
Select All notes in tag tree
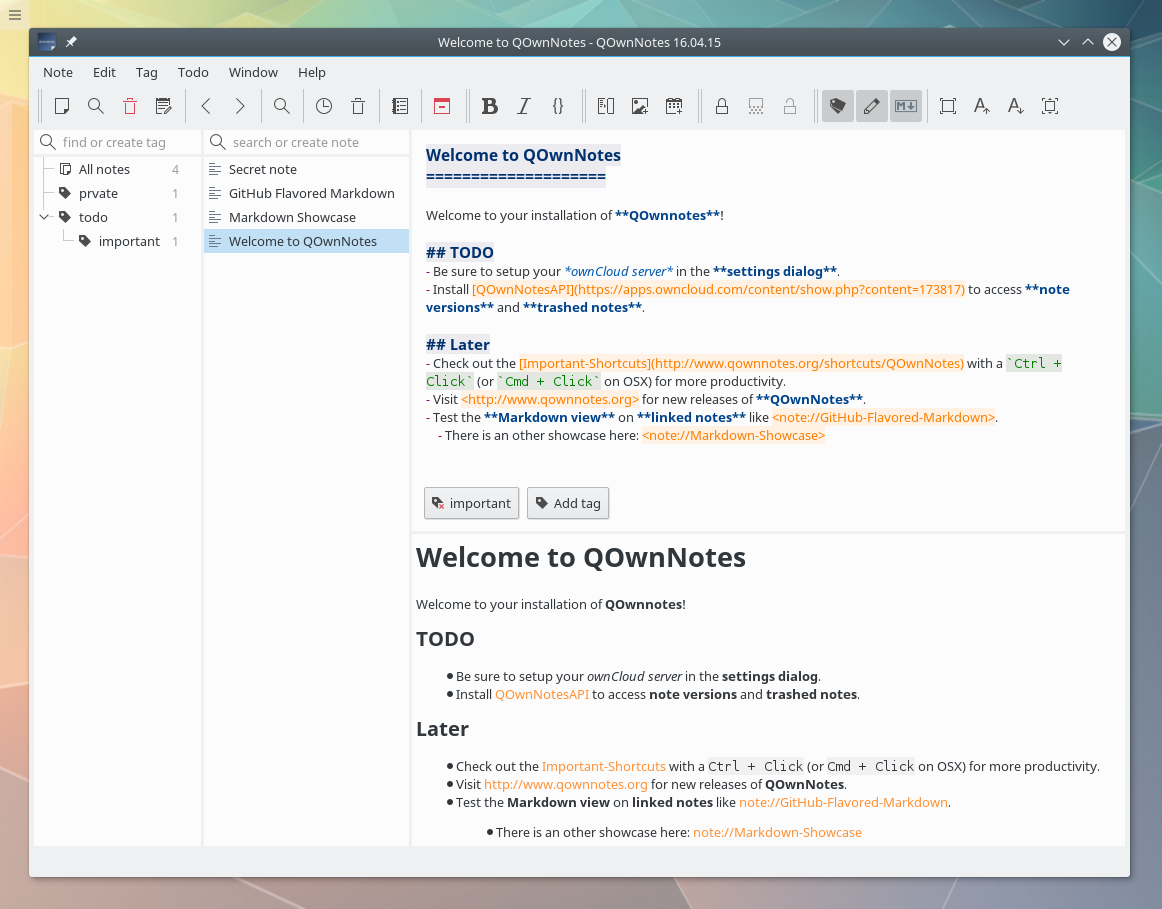click(x=104, y=169)
